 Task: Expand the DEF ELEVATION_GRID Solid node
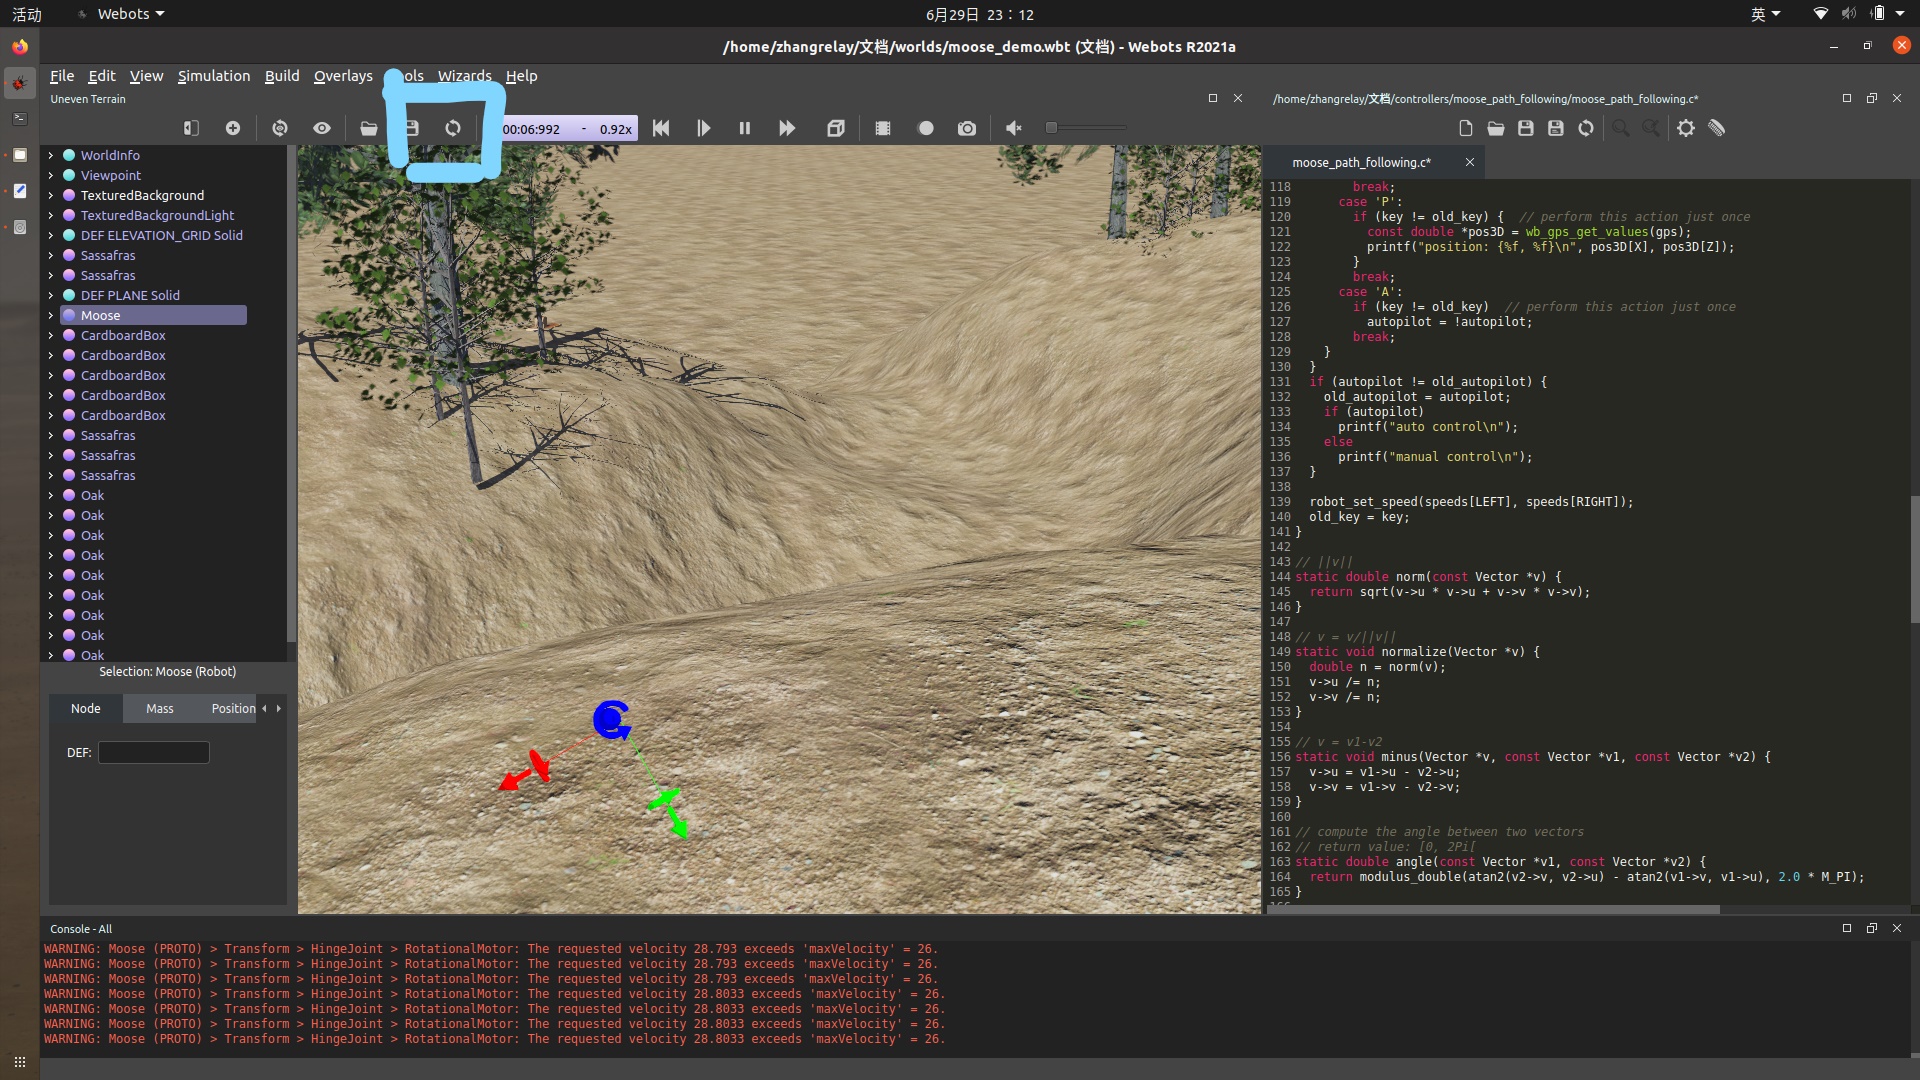51,235
